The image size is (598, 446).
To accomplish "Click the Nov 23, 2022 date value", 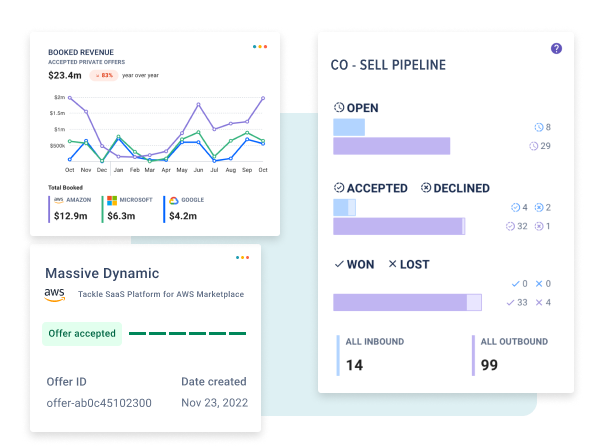I will pos(215,403).
